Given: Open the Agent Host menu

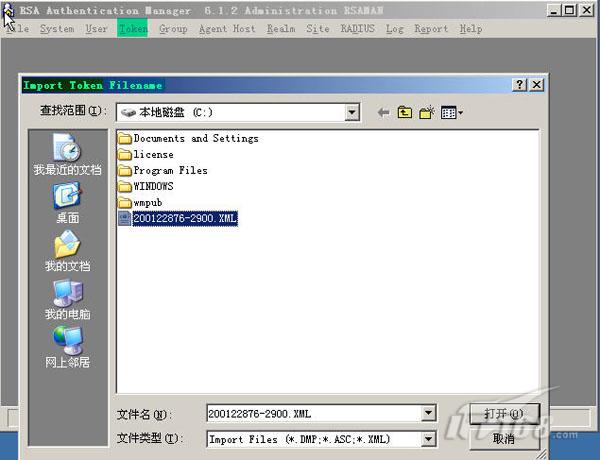Looking at the screenshot, I should 227,29.
